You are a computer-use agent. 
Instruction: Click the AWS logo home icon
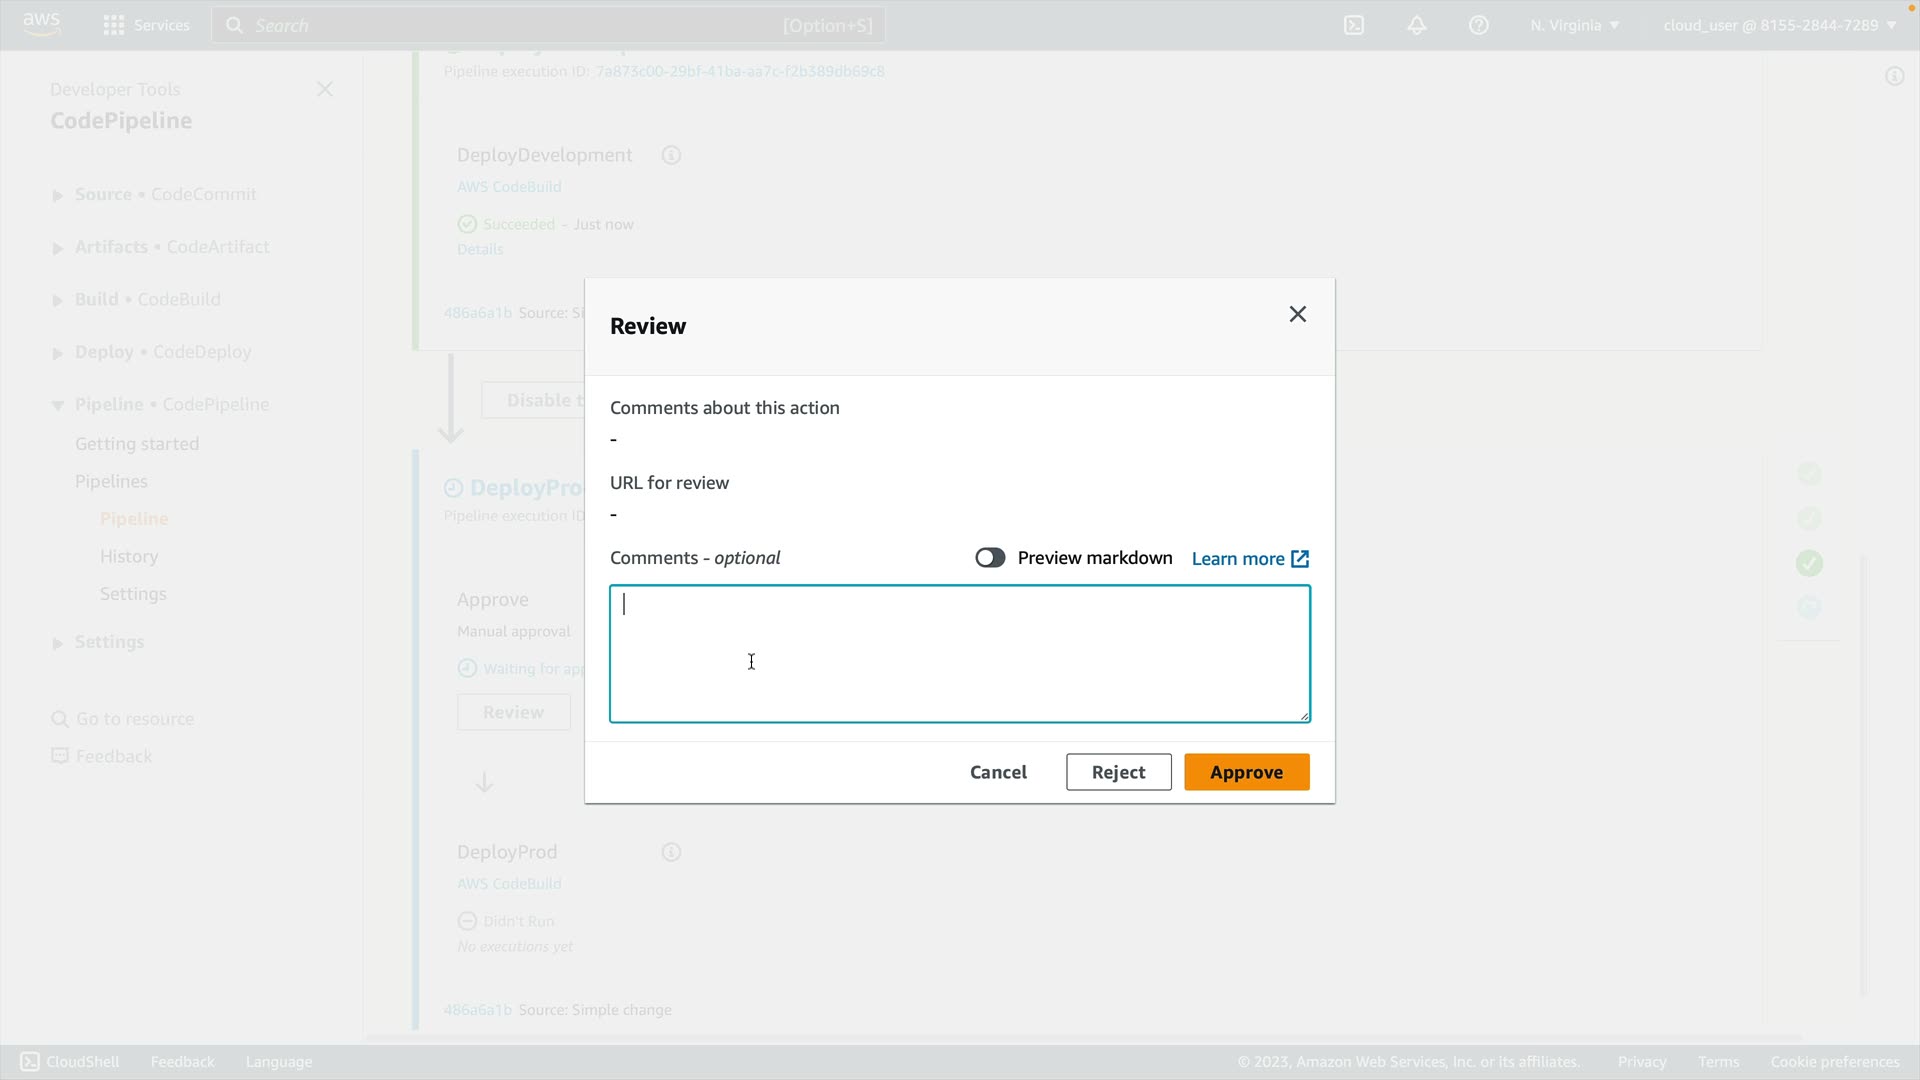tap(41, 24)
